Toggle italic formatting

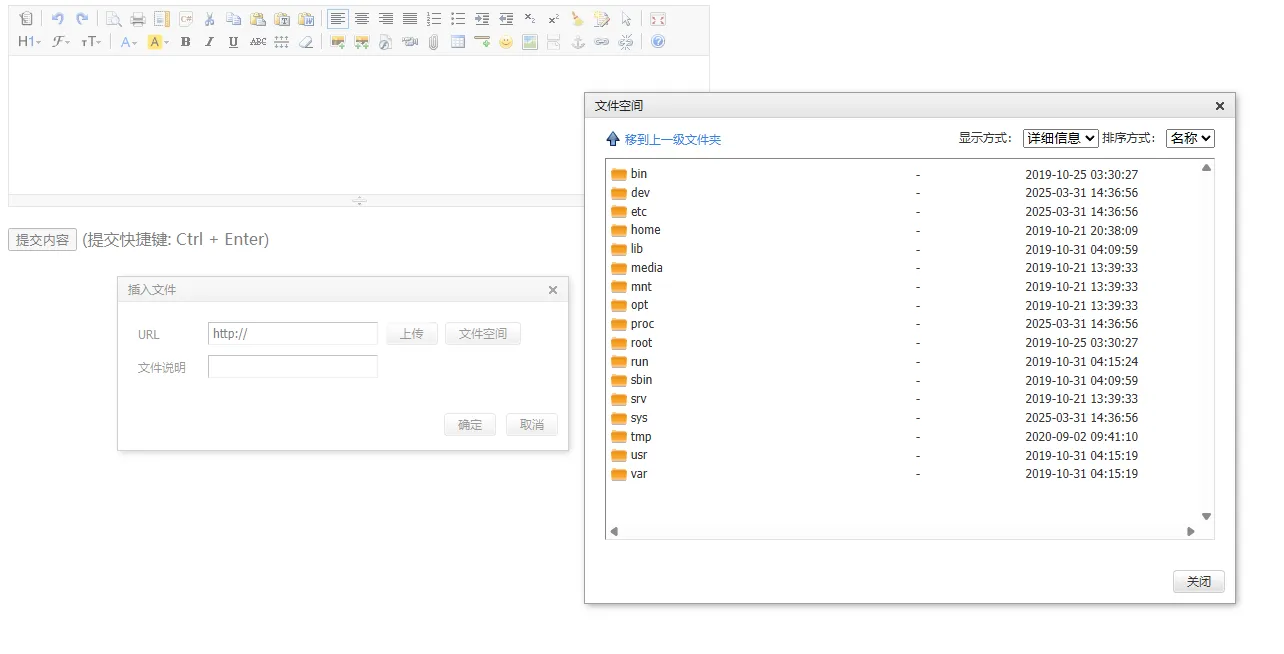pos(209,42)
